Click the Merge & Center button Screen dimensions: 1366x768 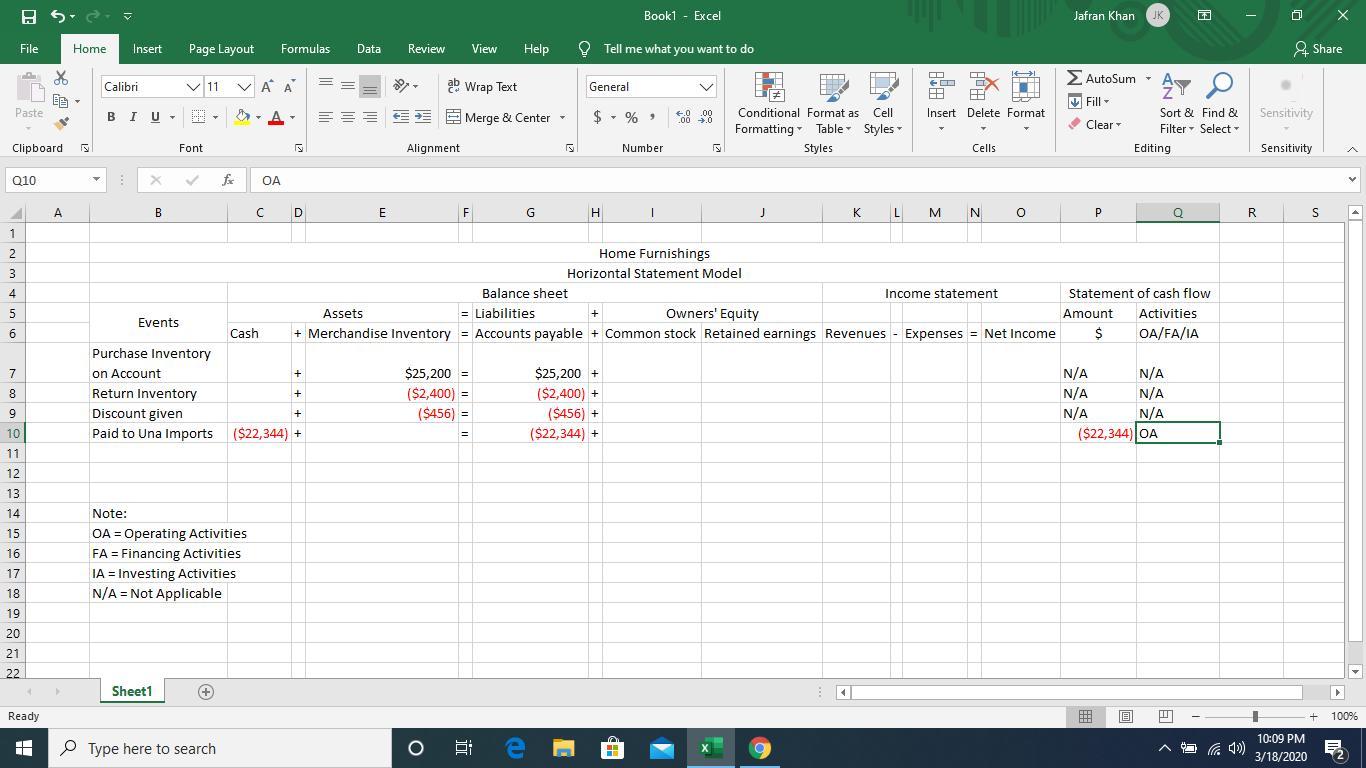pyautogui.click(x=499, y=118)
